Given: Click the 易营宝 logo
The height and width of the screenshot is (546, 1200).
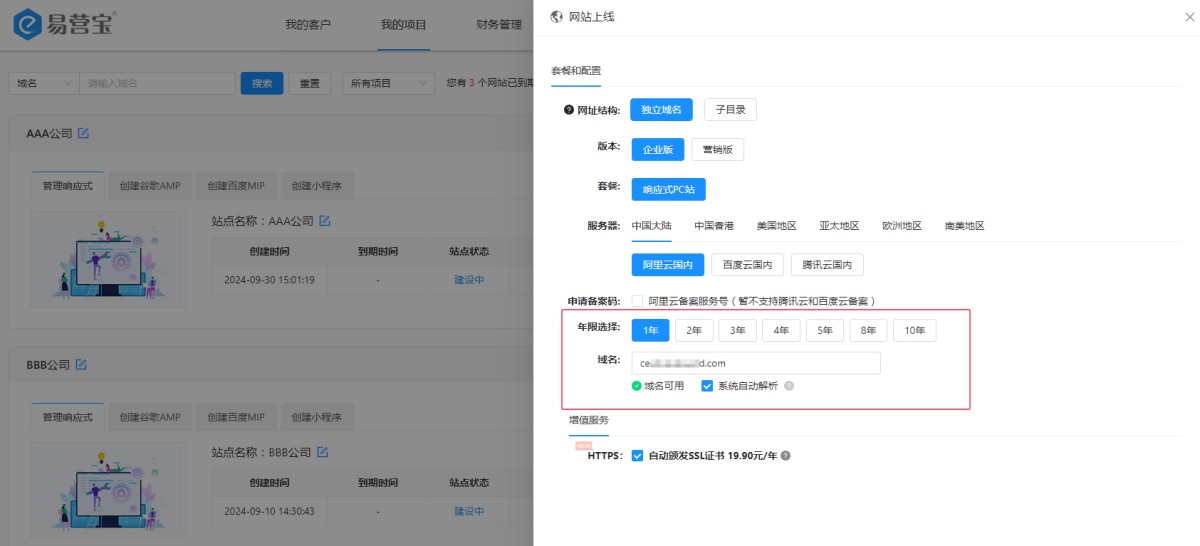Looking at the screenshot, I should [x=66, y=24].
